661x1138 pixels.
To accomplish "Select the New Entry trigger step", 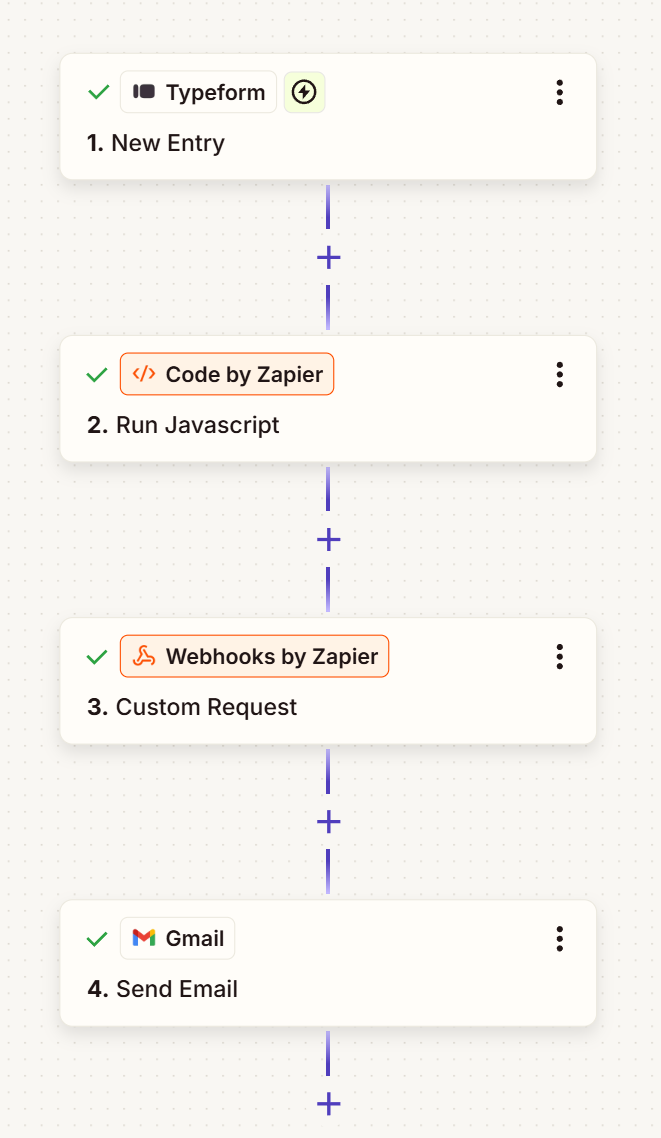I will (x=156, y=143).
